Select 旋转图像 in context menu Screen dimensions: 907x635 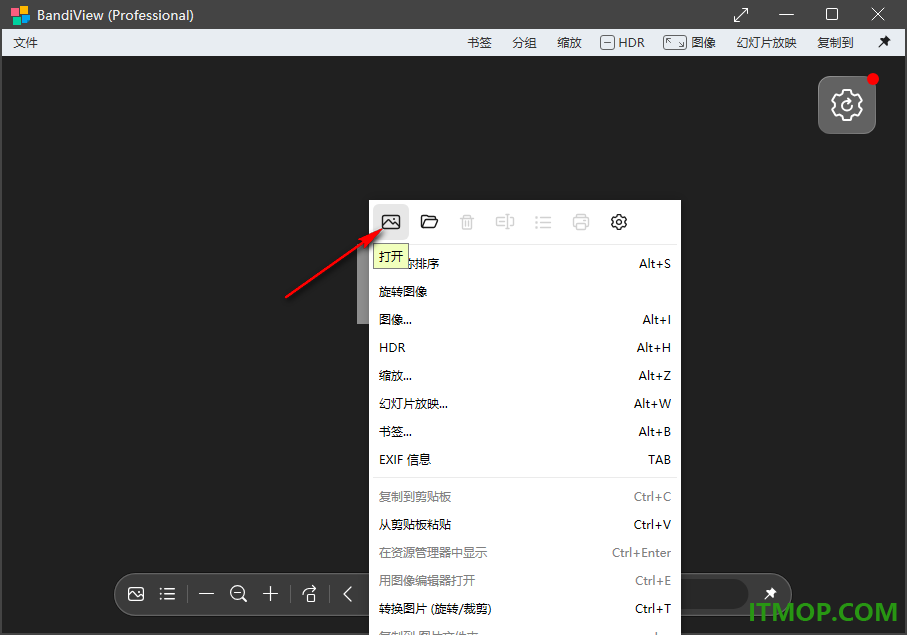(x=525, y=292)
